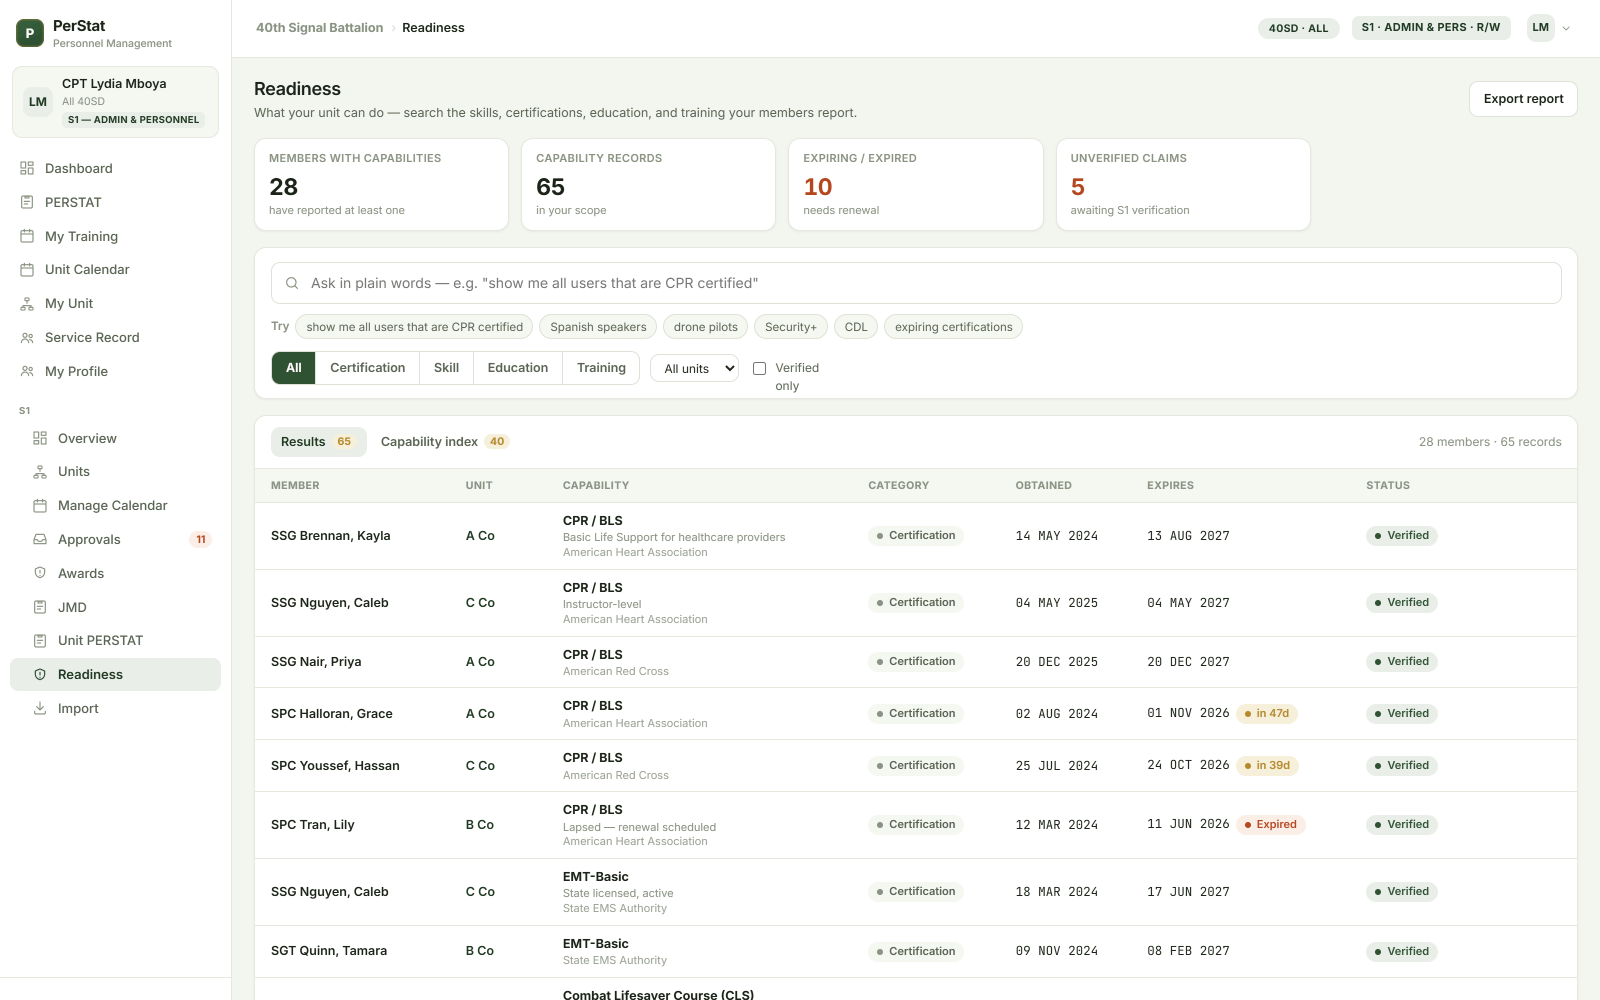Open Service Record people icon
This screenshot has height=1000, width=1600.
pos(27,337)
